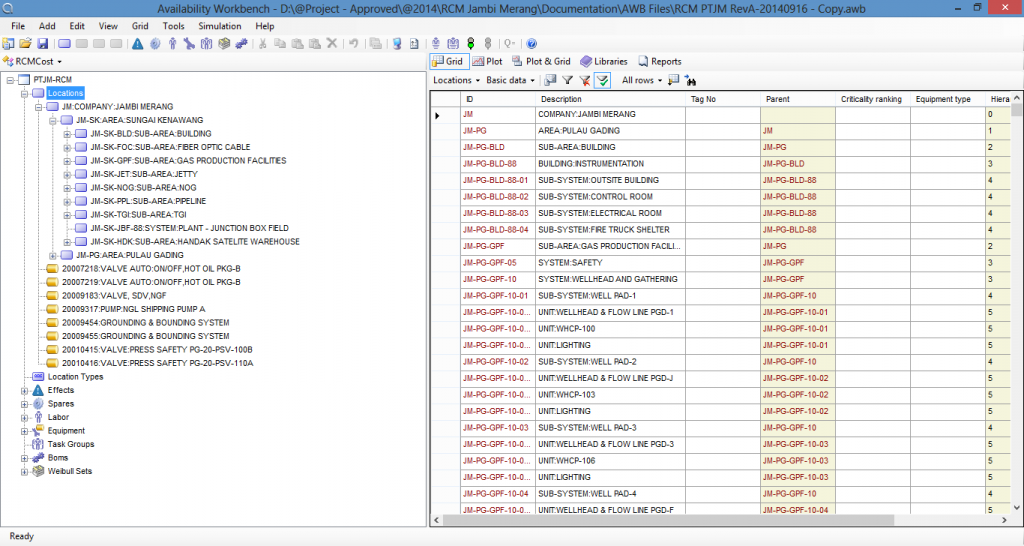Toggle the Grid view button
This screenshot has height=546, width=1024.
click(x=448, y=61)
